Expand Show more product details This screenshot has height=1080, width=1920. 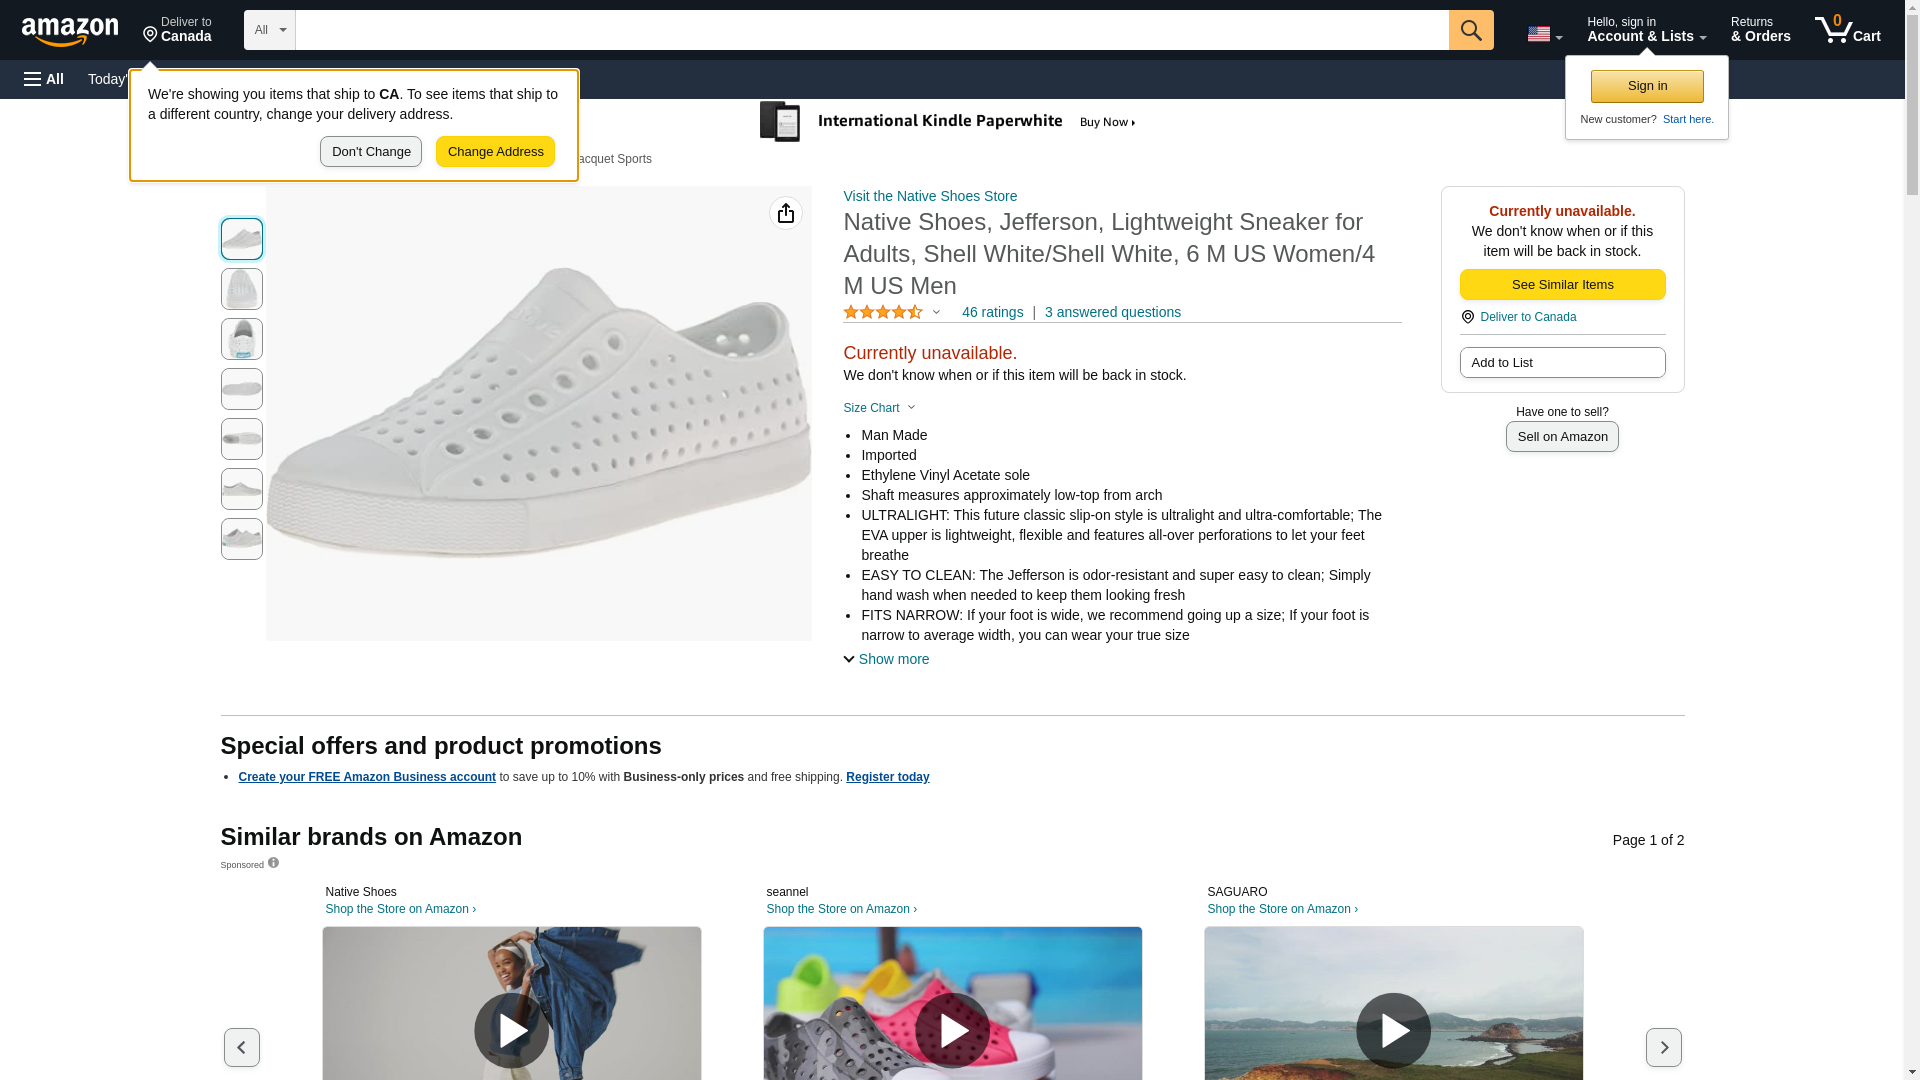pyautogui.click(x=886, y=659)
